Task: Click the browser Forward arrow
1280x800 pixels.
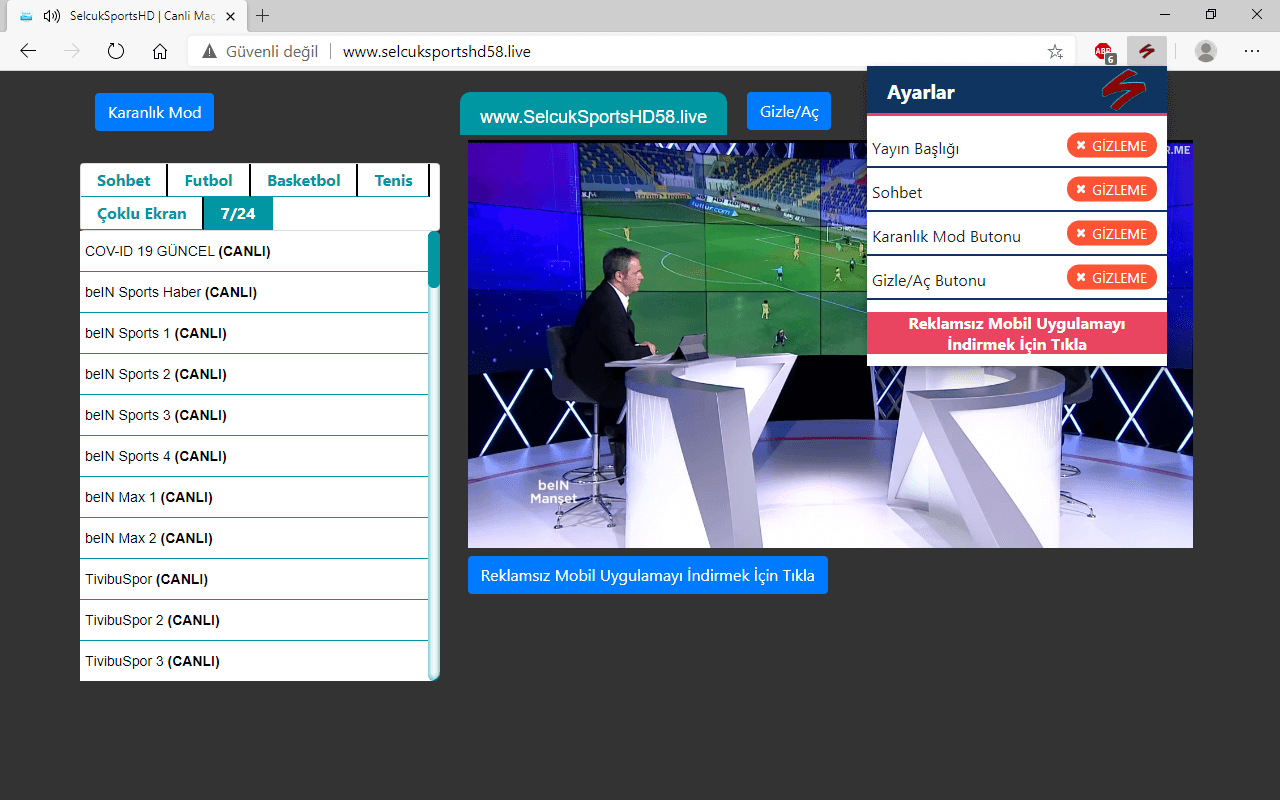Action: pyautogui.click(x=72, y=51)
